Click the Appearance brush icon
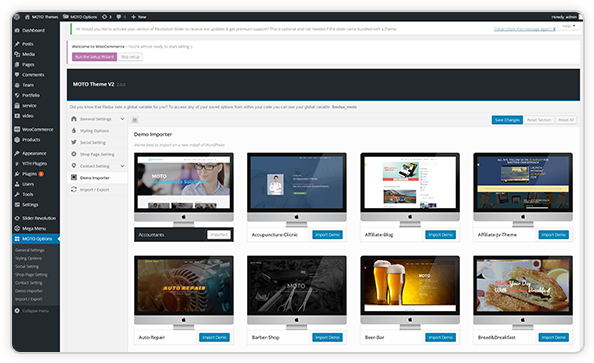The height and width of the screenshot is (363, 594). (x=17, y=153)
